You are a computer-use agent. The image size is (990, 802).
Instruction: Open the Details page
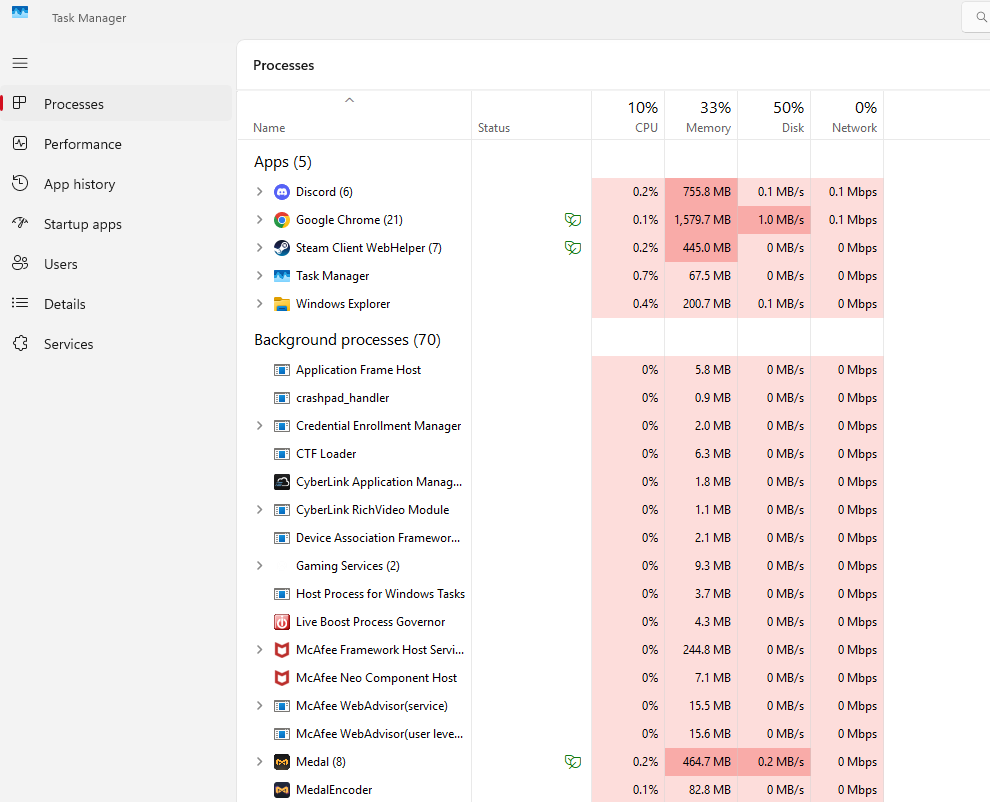pos(116,304)
